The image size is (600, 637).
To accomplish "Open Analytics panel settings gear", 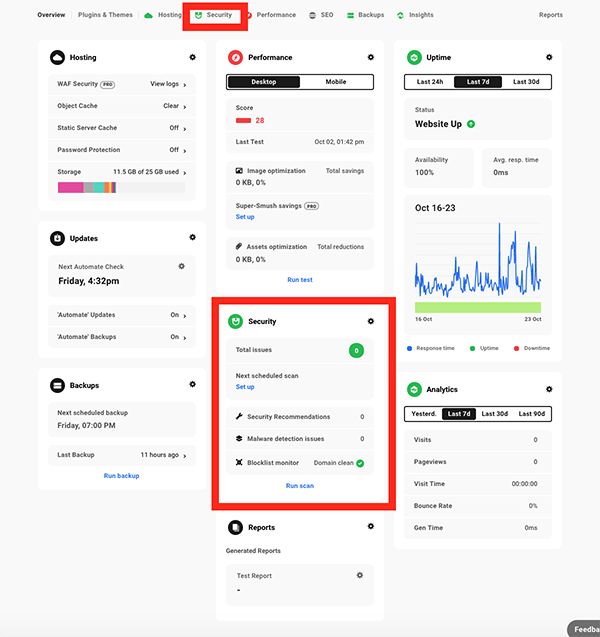I will coord(549,389).
